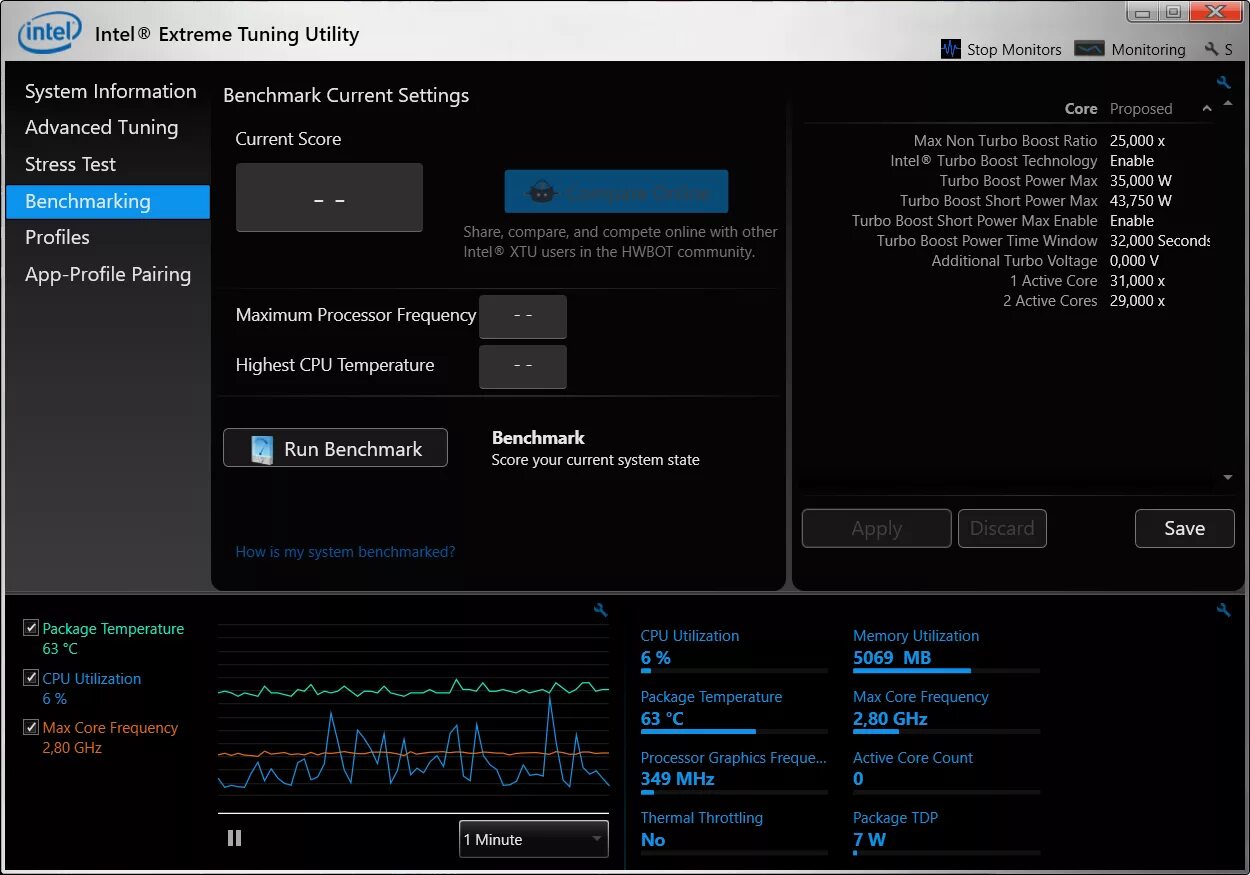Screen dimensions: 1250x875
Task: Click the CPU Utilization progress bar
Action: (734, 671)
